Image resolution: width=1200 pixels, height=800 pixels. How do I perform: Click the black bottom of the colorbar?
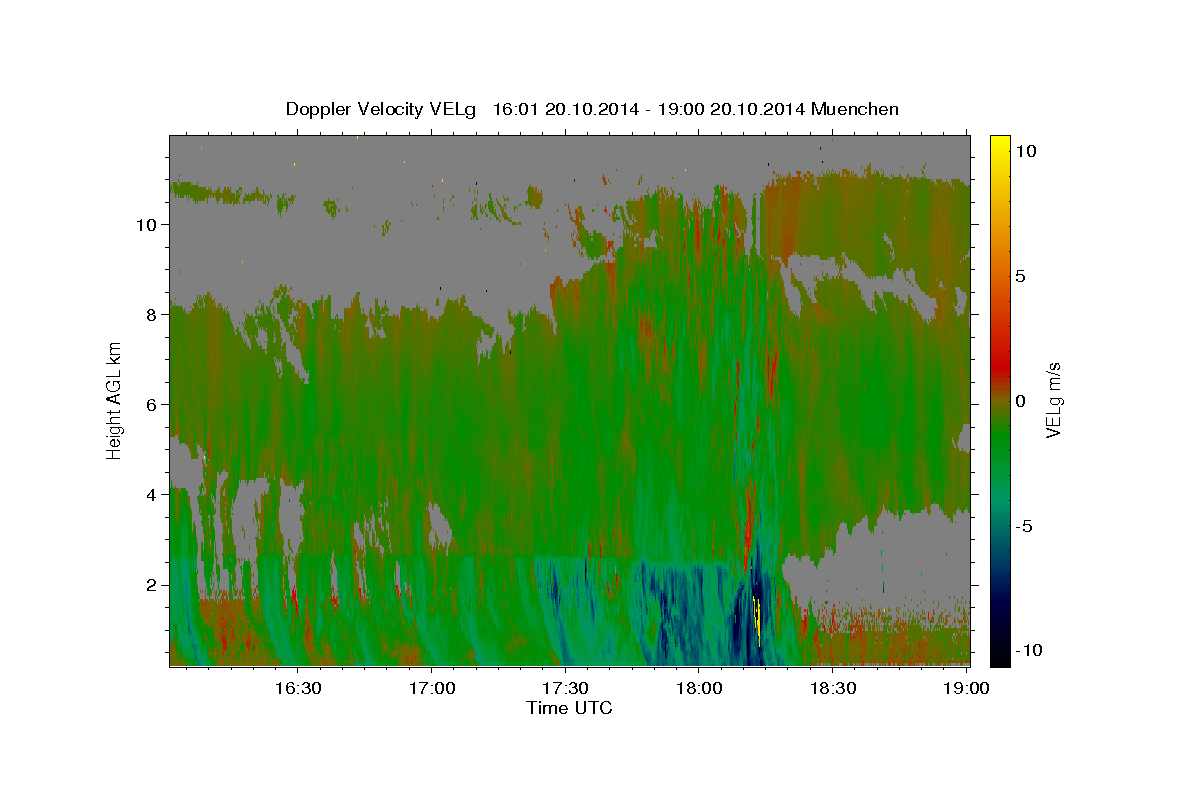pos(999,657)
